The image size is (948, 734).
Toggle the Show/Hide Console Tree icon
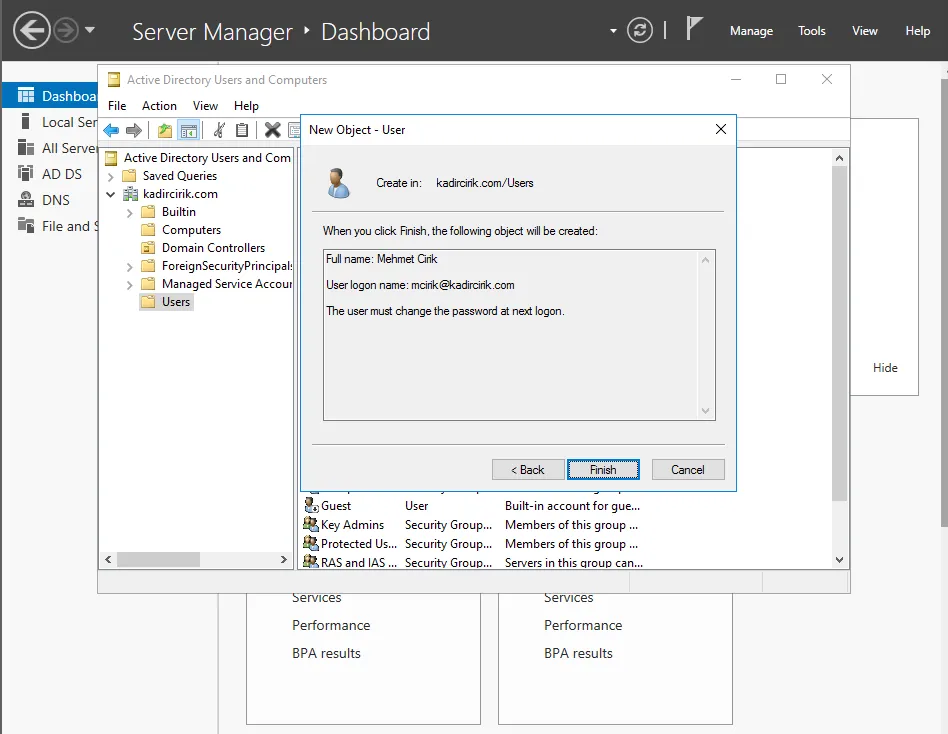coord(189,130)
